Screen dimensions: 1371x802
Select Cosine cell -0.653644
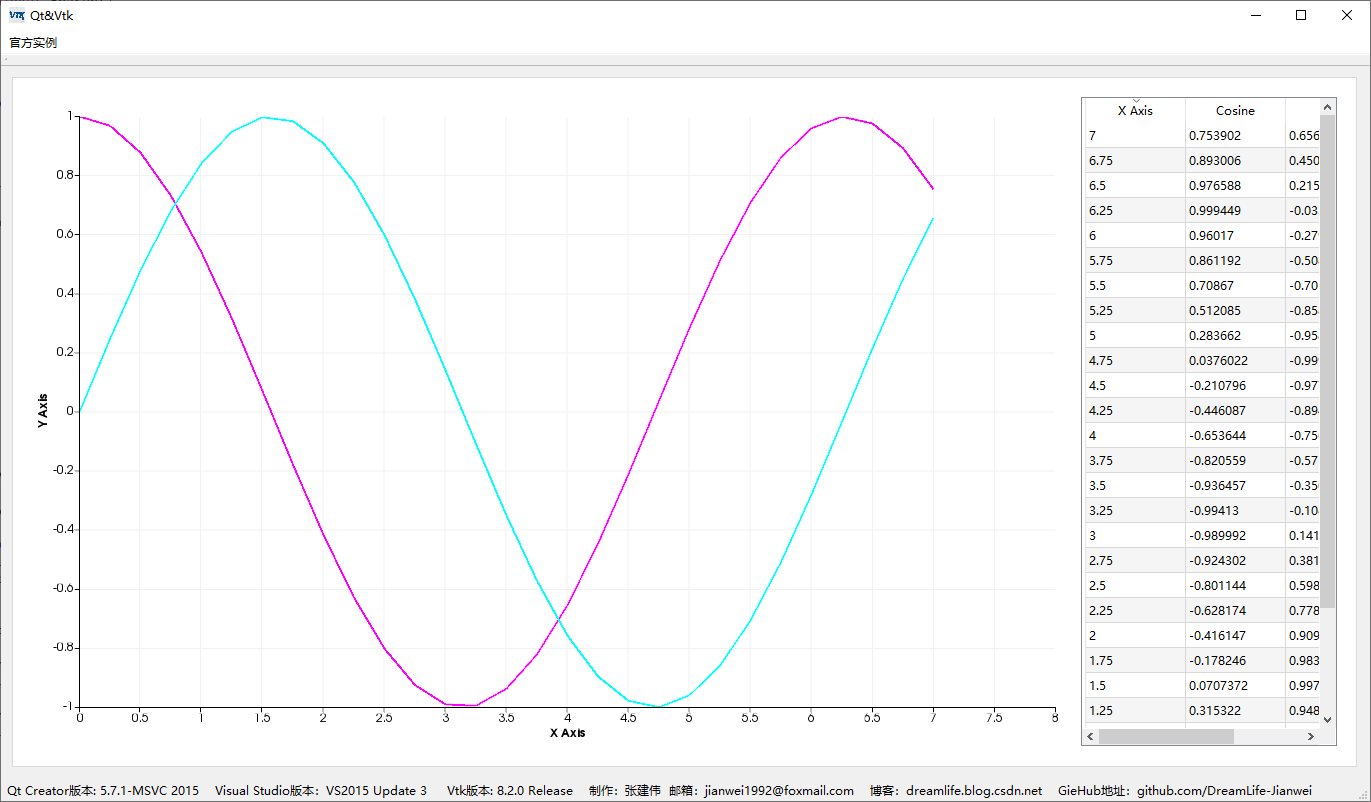tap(1235, 435)
